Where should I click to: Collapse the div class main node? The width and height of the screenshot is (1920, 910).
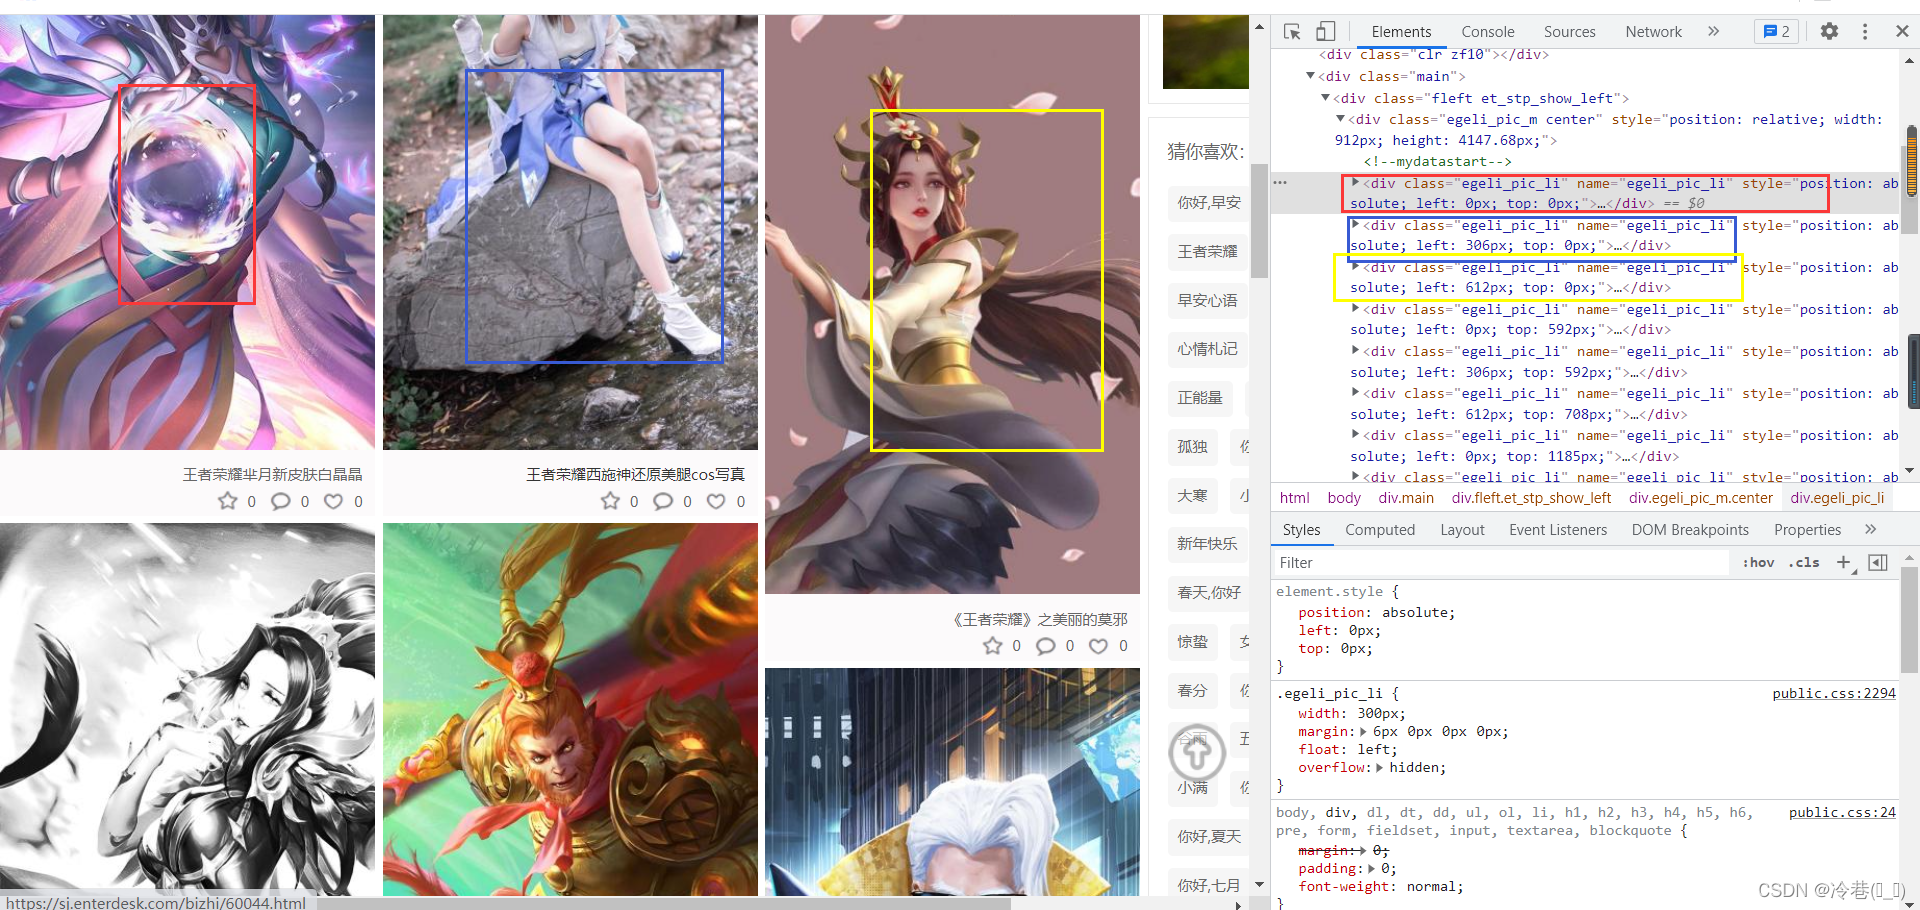tap(1311, 76)
